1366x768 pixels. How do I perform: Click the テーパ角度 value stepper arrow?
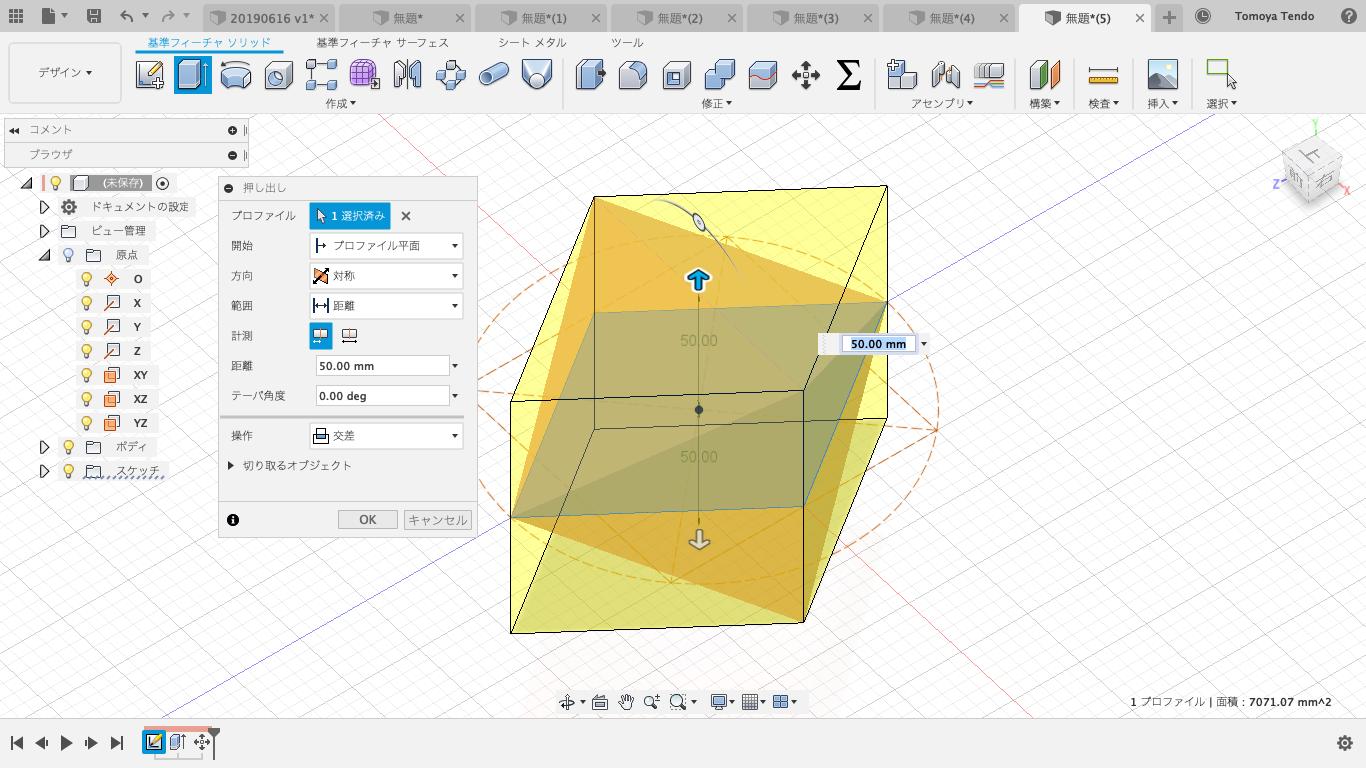click(x=455, y=395)
